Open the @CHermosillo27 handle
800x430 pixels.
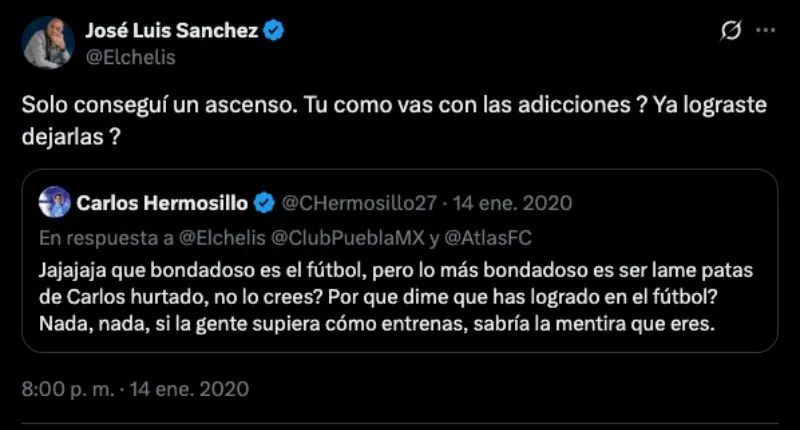[359, 203]
